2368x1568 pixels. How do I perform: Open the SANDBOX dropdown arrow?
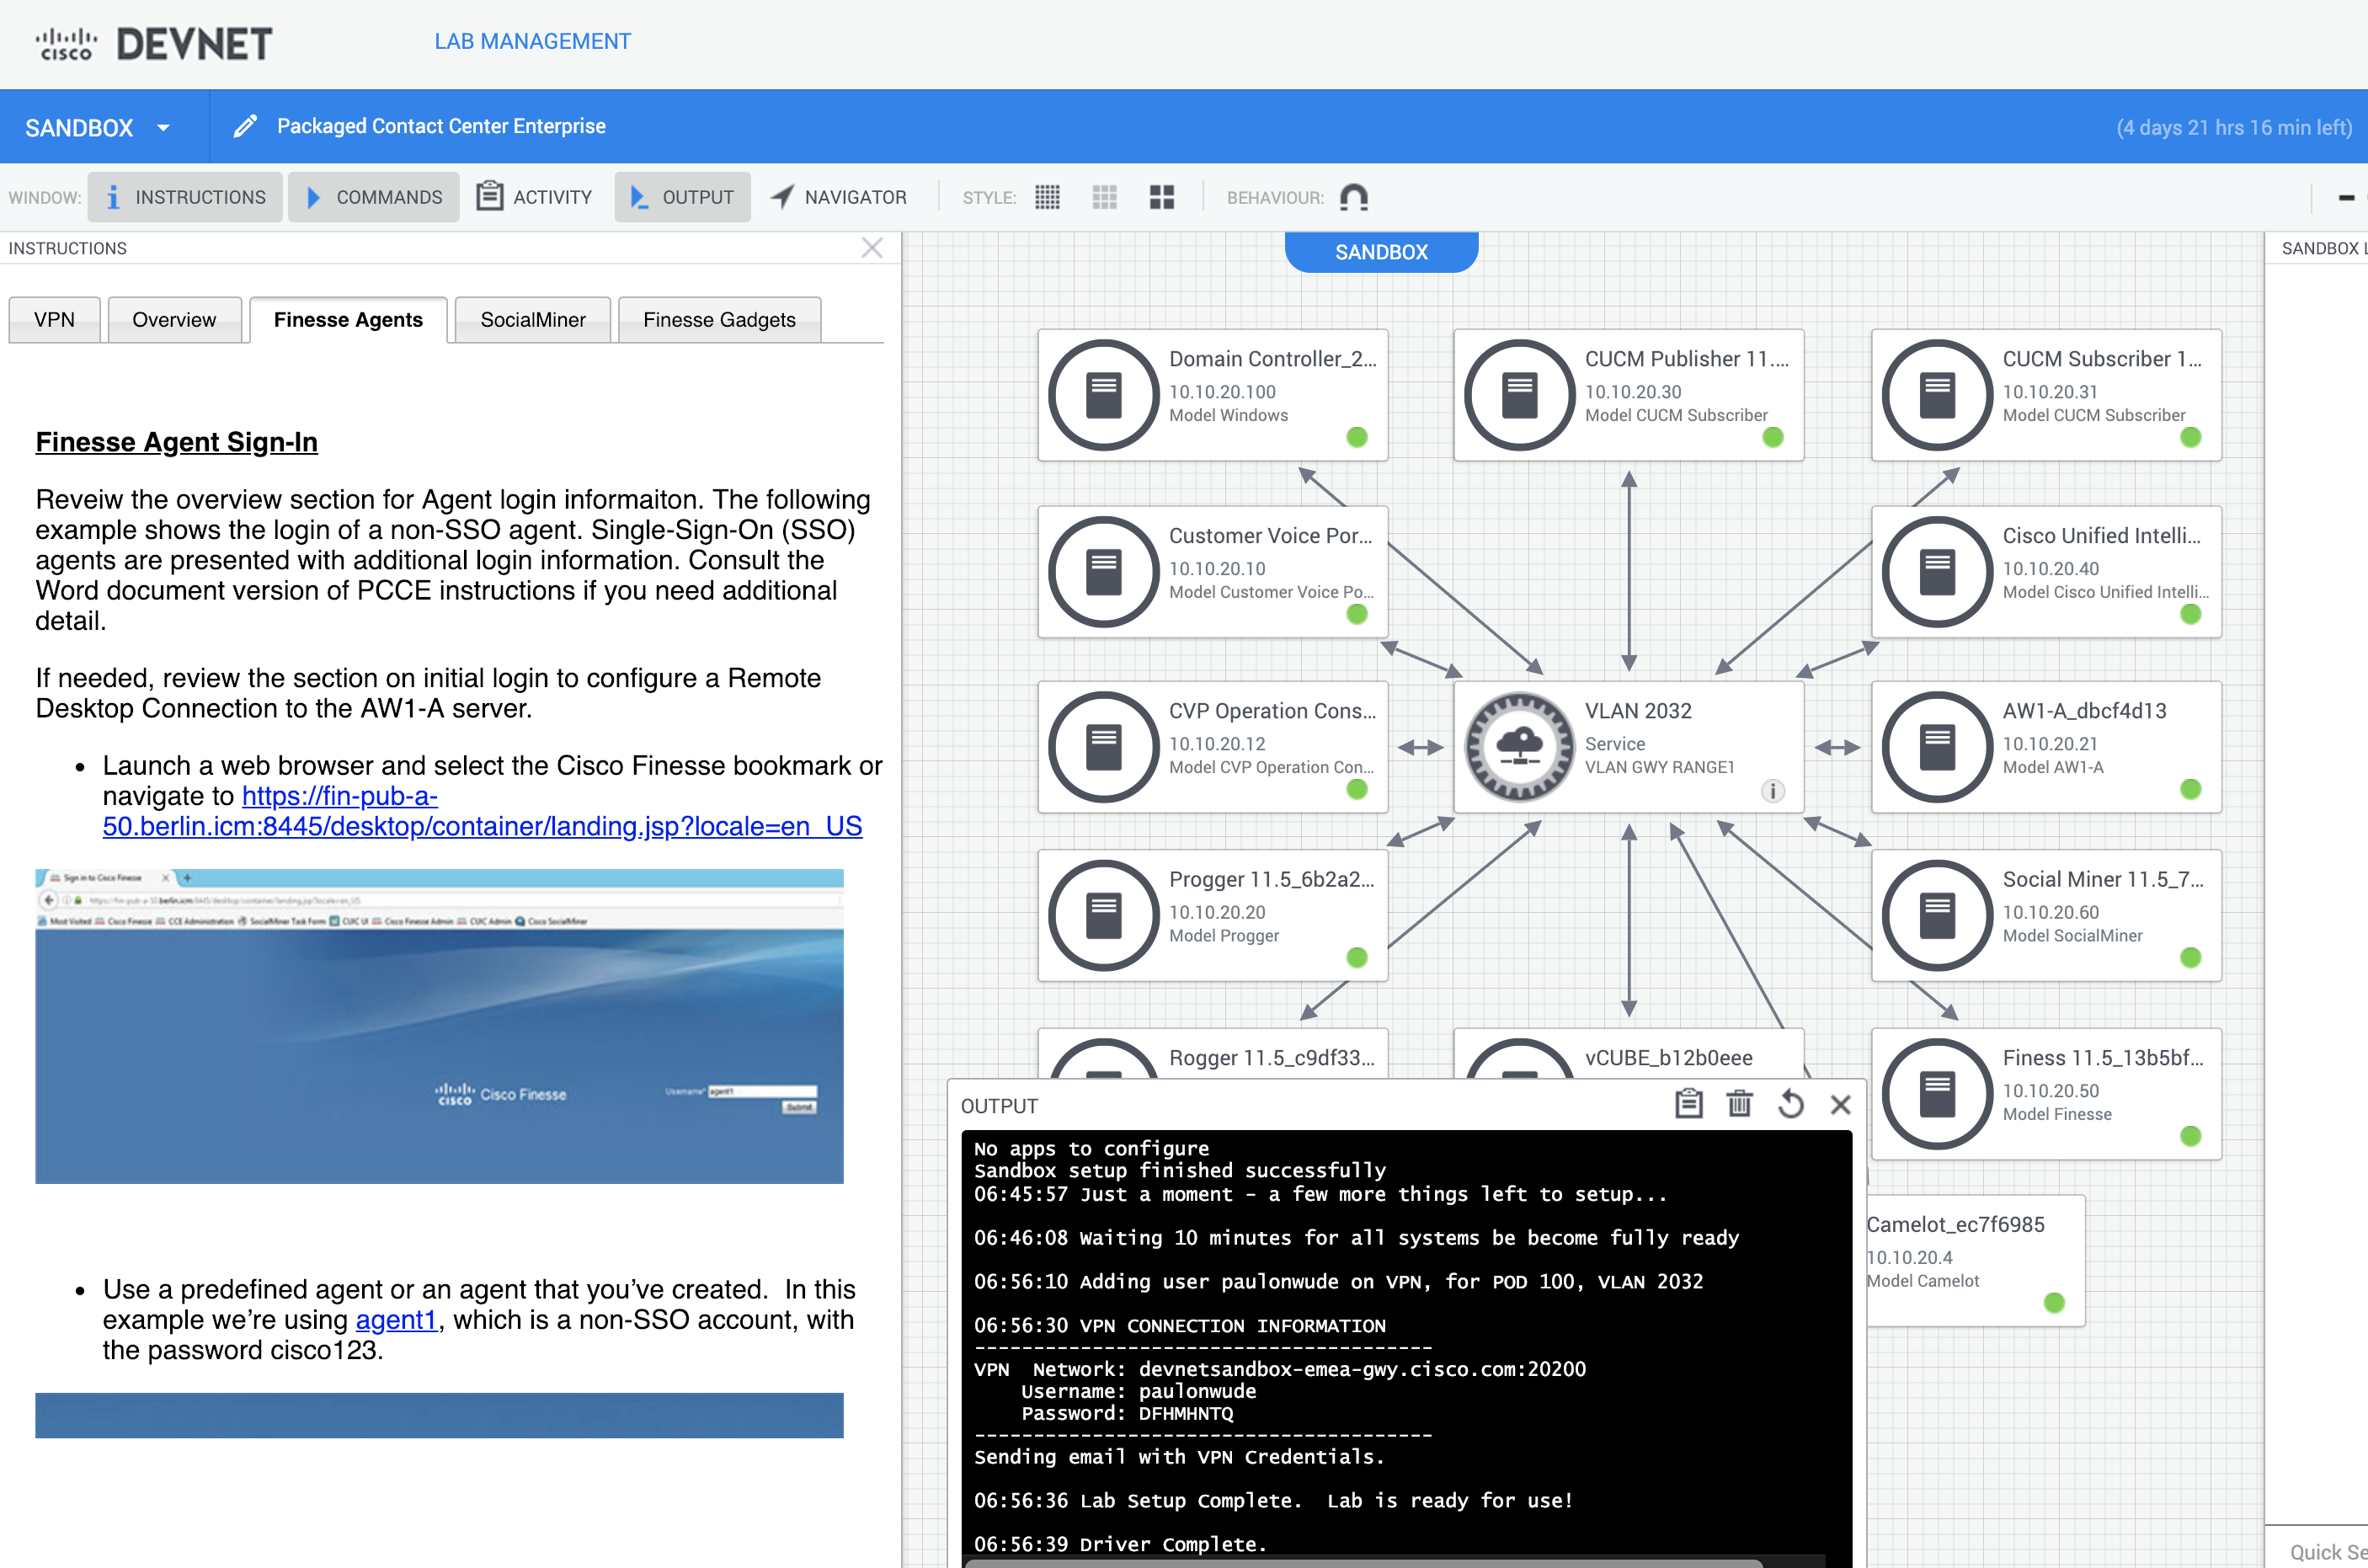(163, 128)
